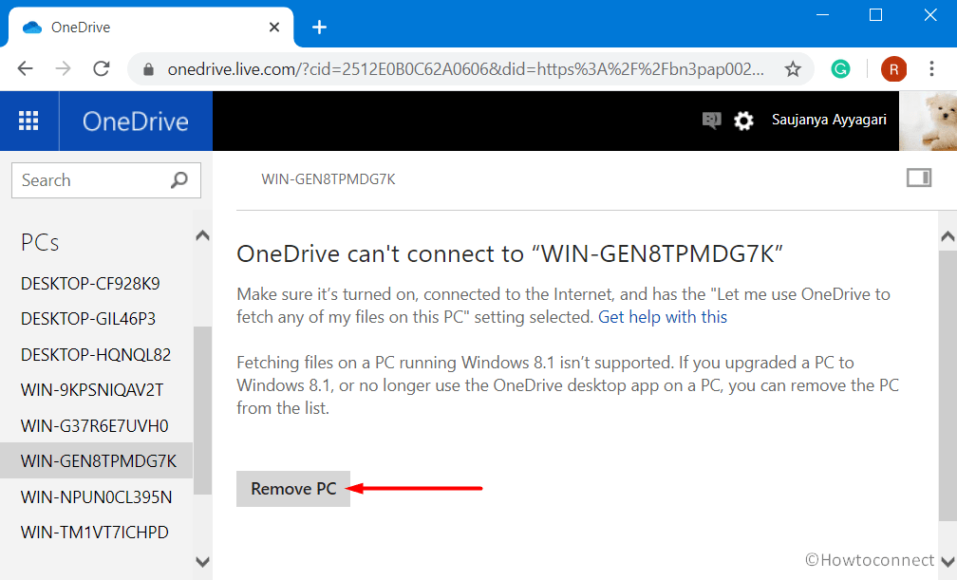This screenshot has height=580, width=957.
Task: Toggle the details pane icon
Action: 919,178
